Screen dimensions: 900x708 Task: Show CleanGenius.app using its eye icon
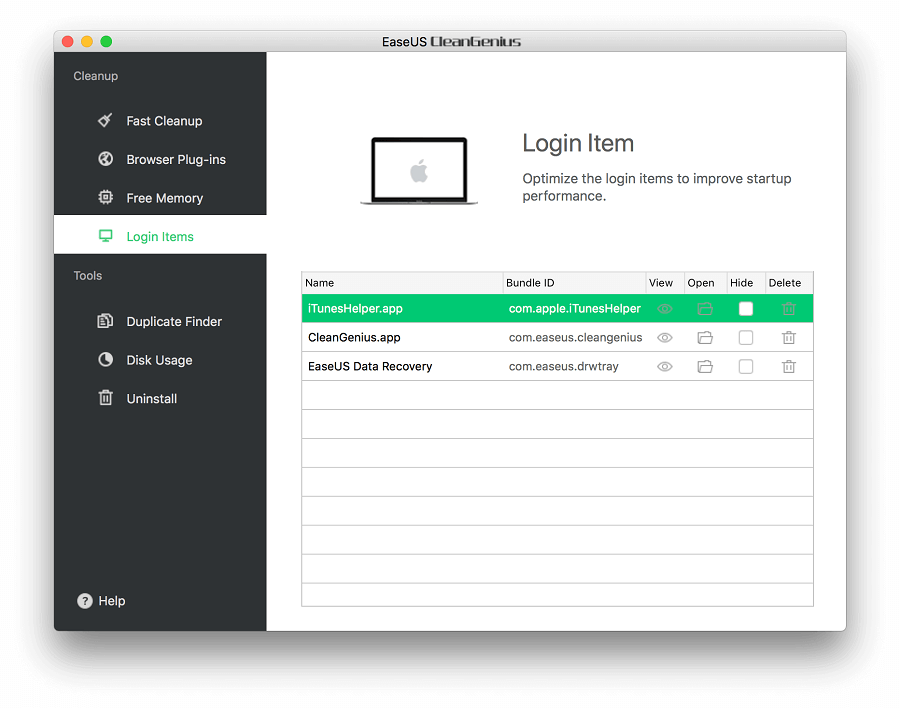pos(664,338)
